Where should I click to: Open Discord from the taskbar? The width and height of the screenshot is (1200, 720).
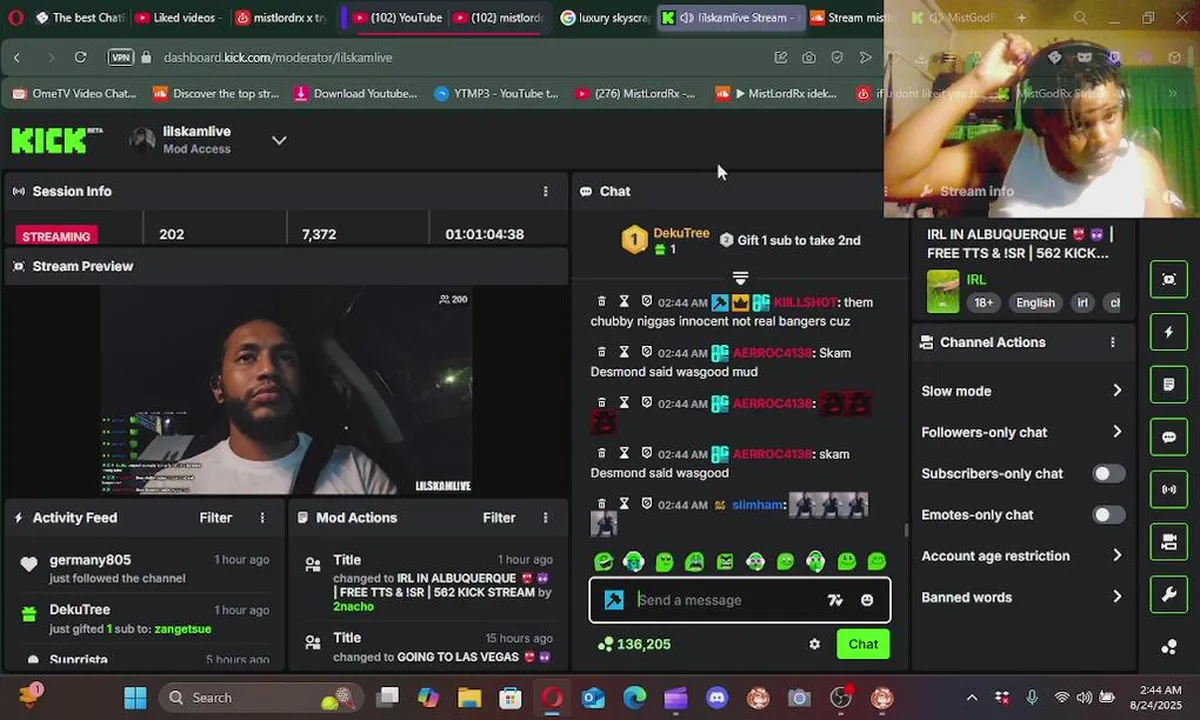[717, 697]
